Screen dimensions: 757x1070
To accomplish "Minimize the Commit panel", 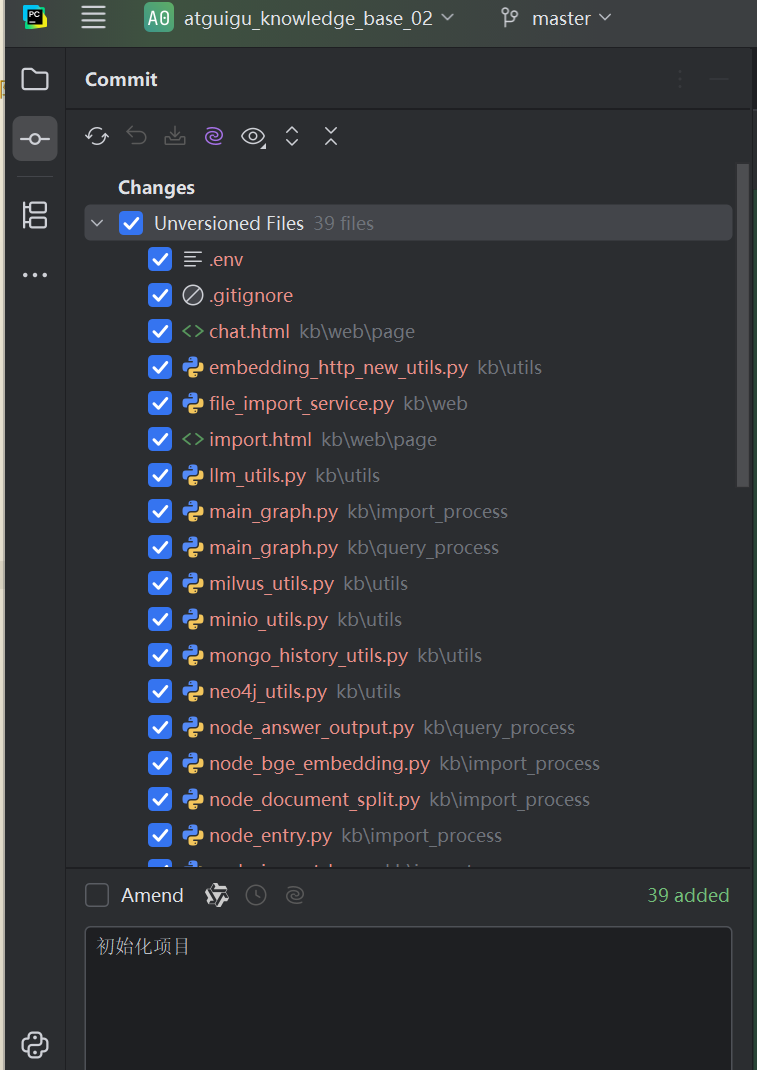I will pos(719,79).
